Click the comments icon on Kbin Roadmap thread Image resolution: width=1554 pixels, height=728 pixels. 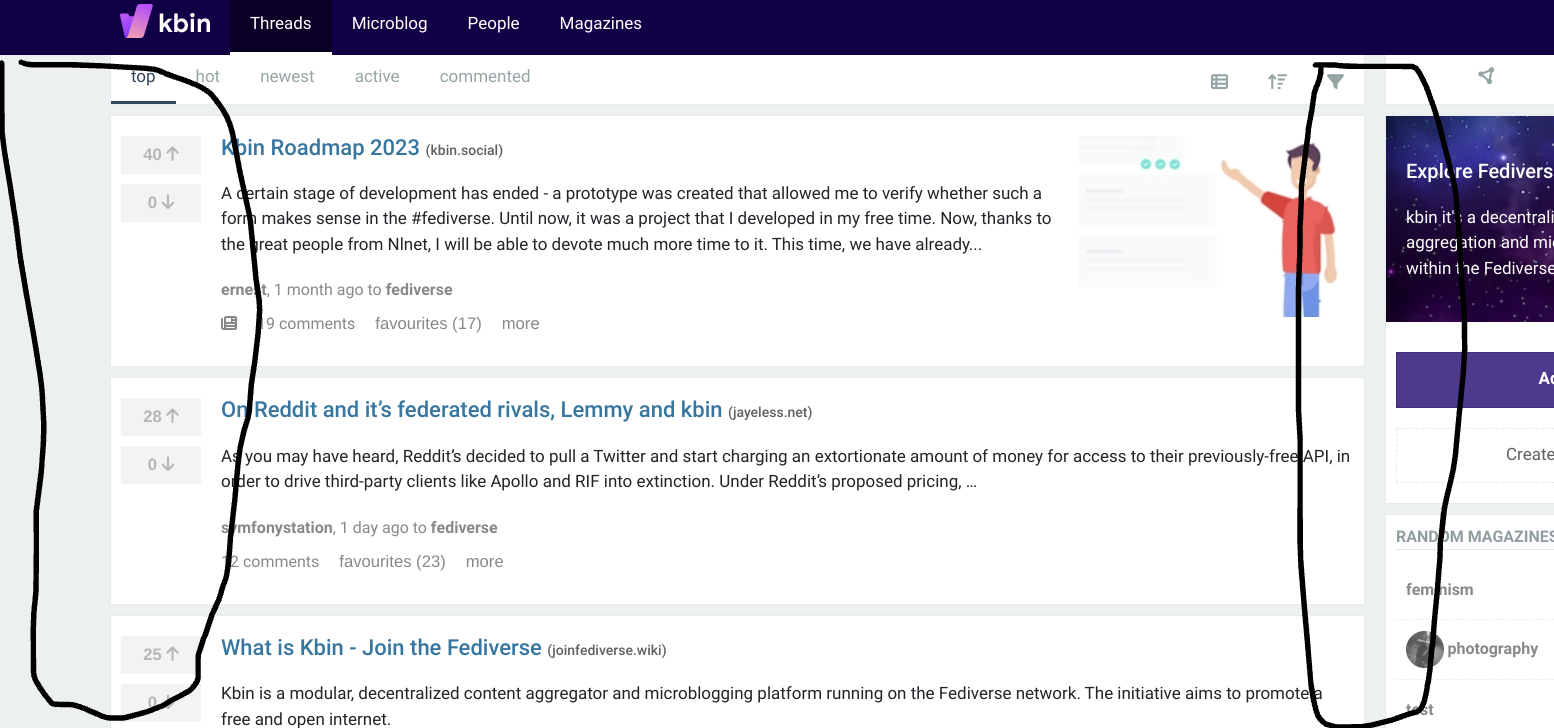click(x=230, y=322)
